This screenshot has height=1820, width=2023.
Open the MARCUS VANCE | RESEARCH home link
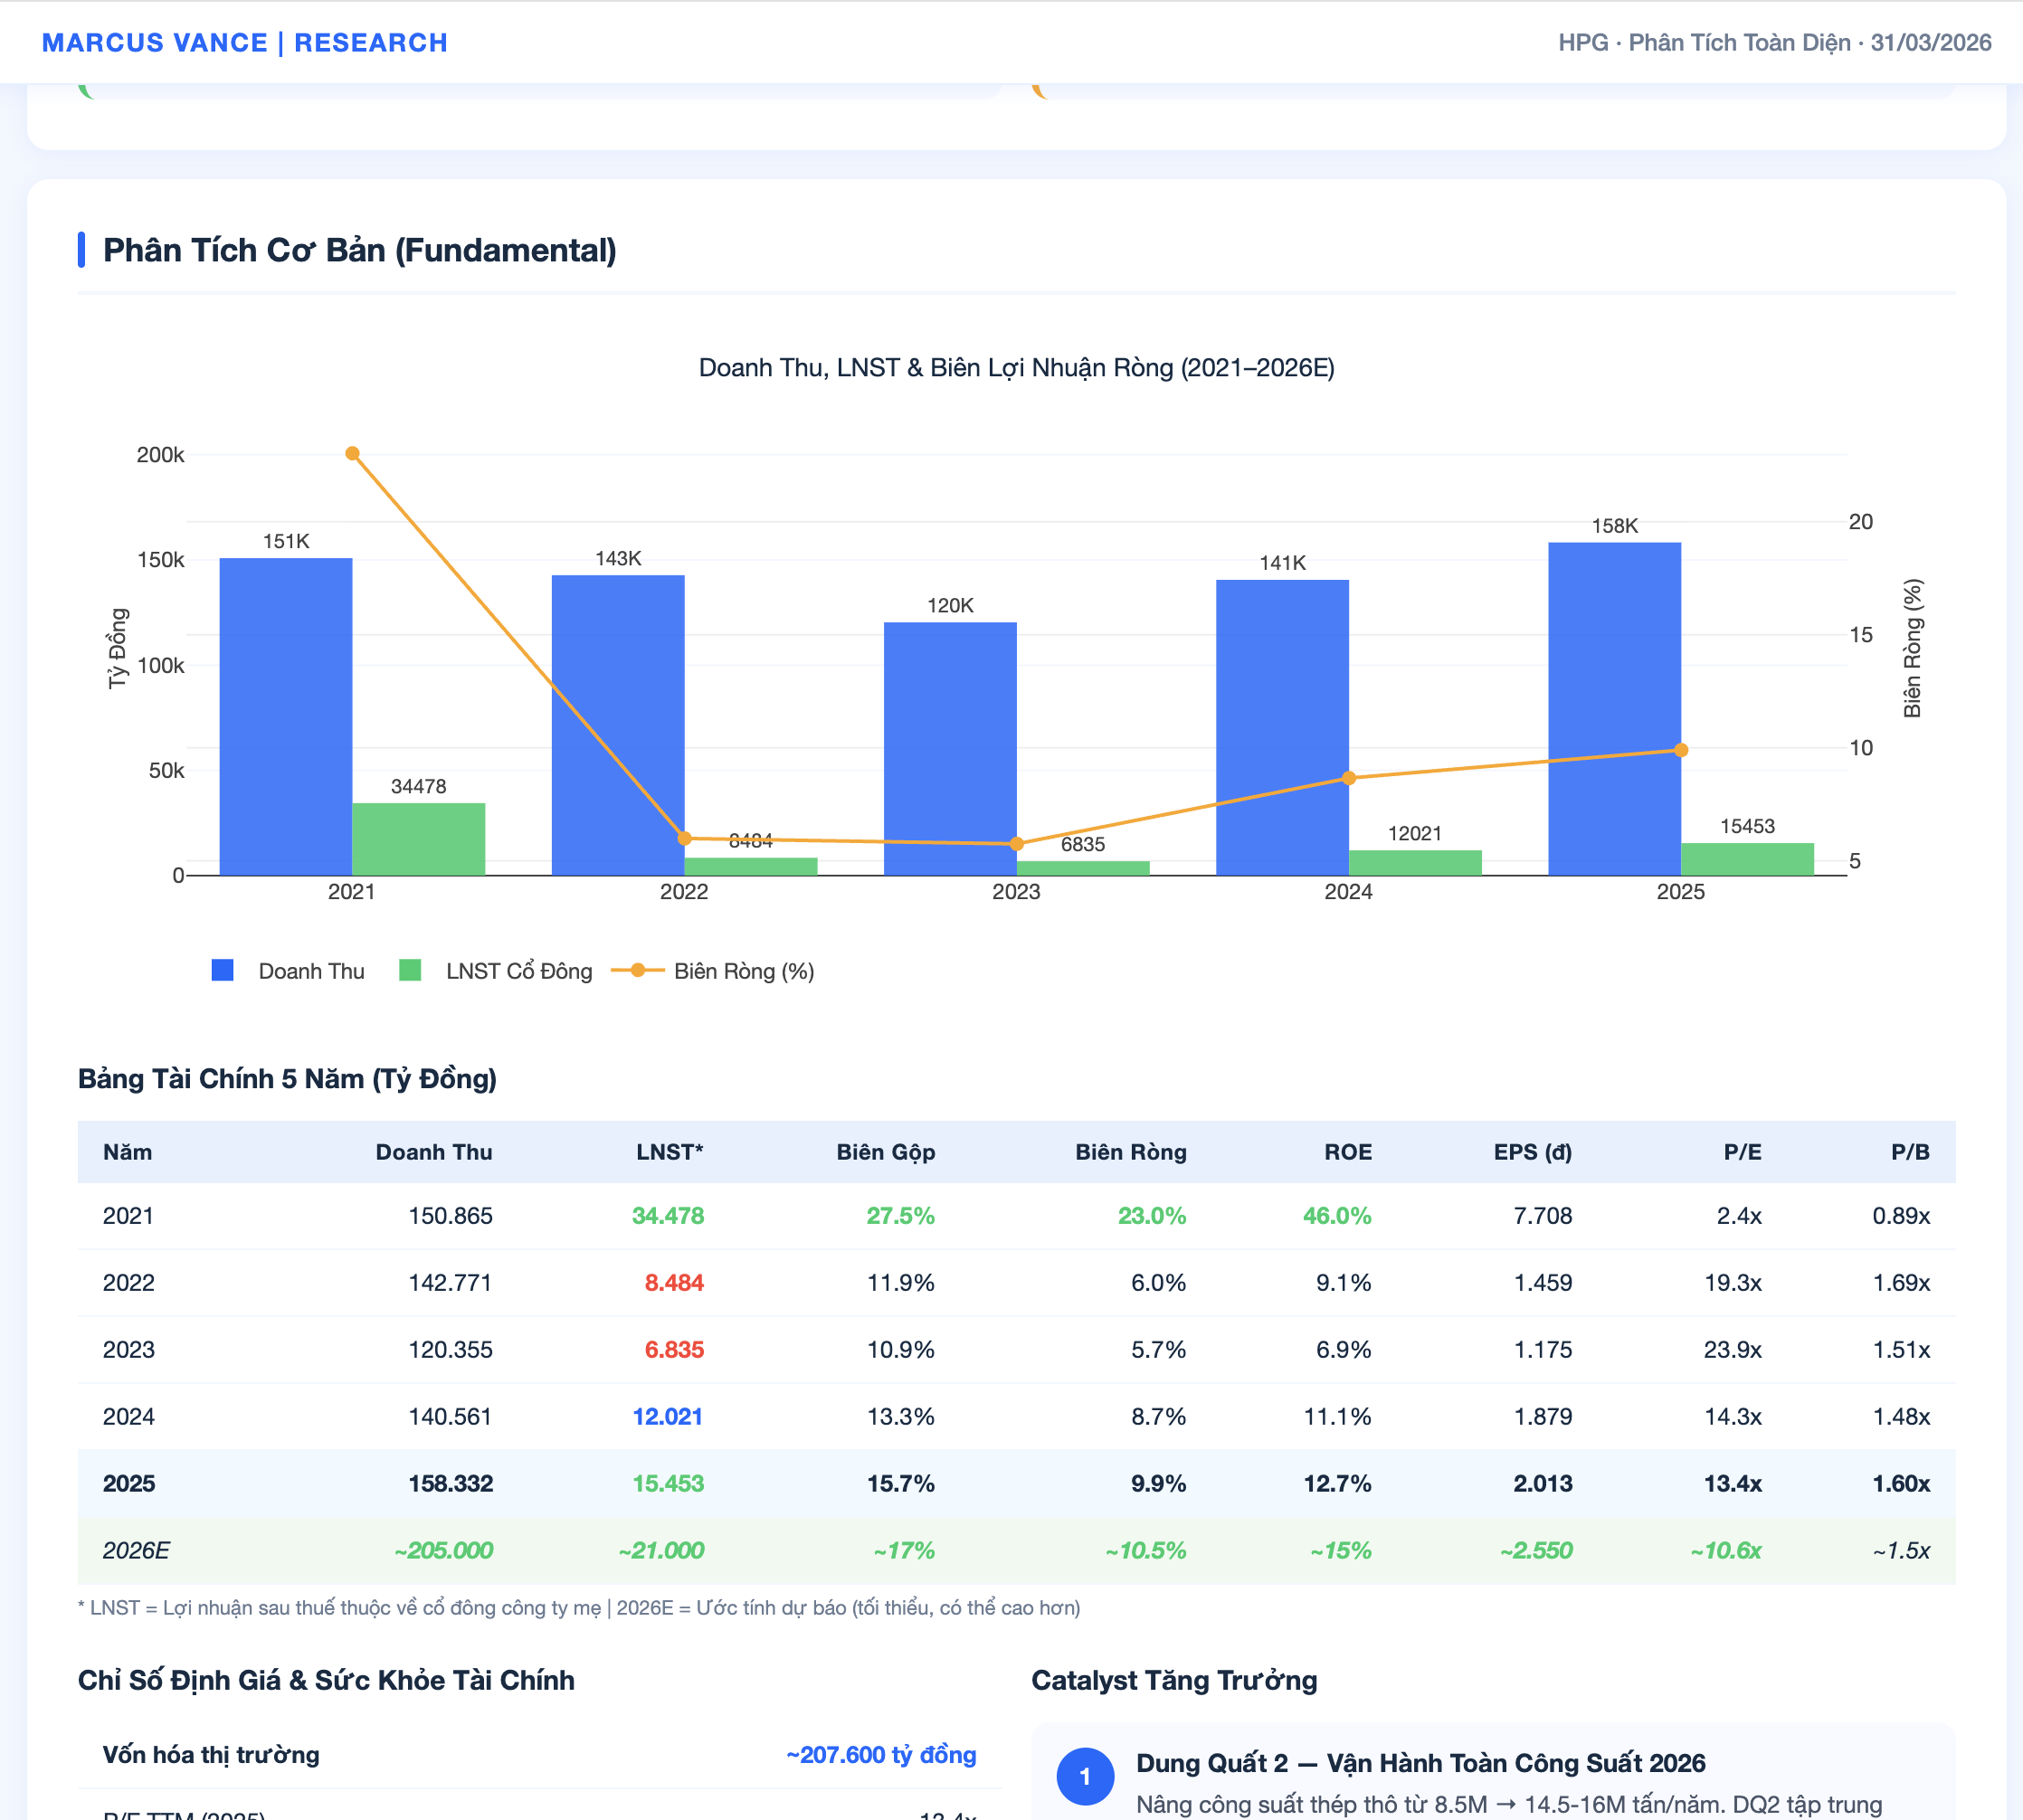point(243,42)
